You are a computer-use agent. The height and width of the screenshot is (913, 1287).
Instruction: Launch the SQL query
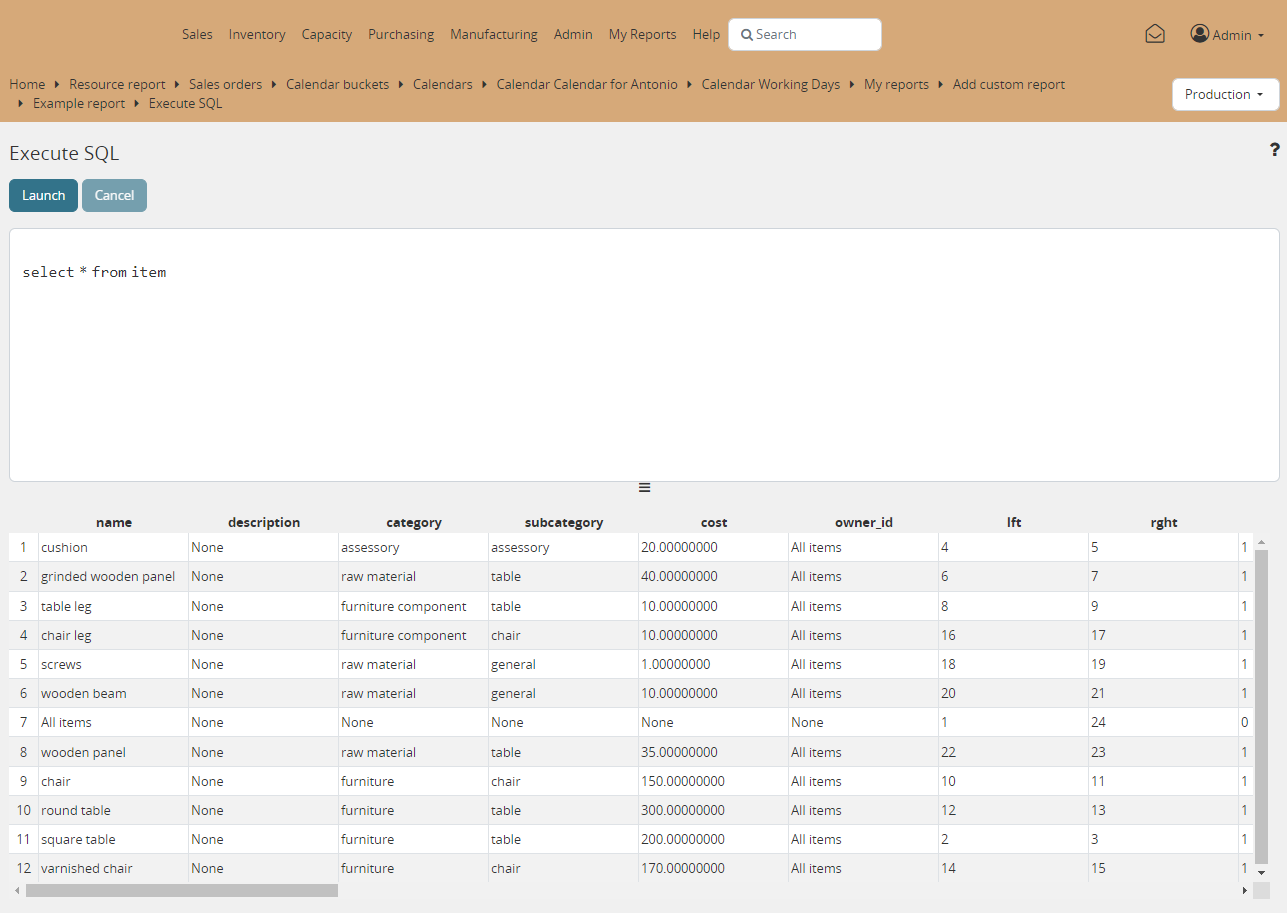click(x=42, y=195)
